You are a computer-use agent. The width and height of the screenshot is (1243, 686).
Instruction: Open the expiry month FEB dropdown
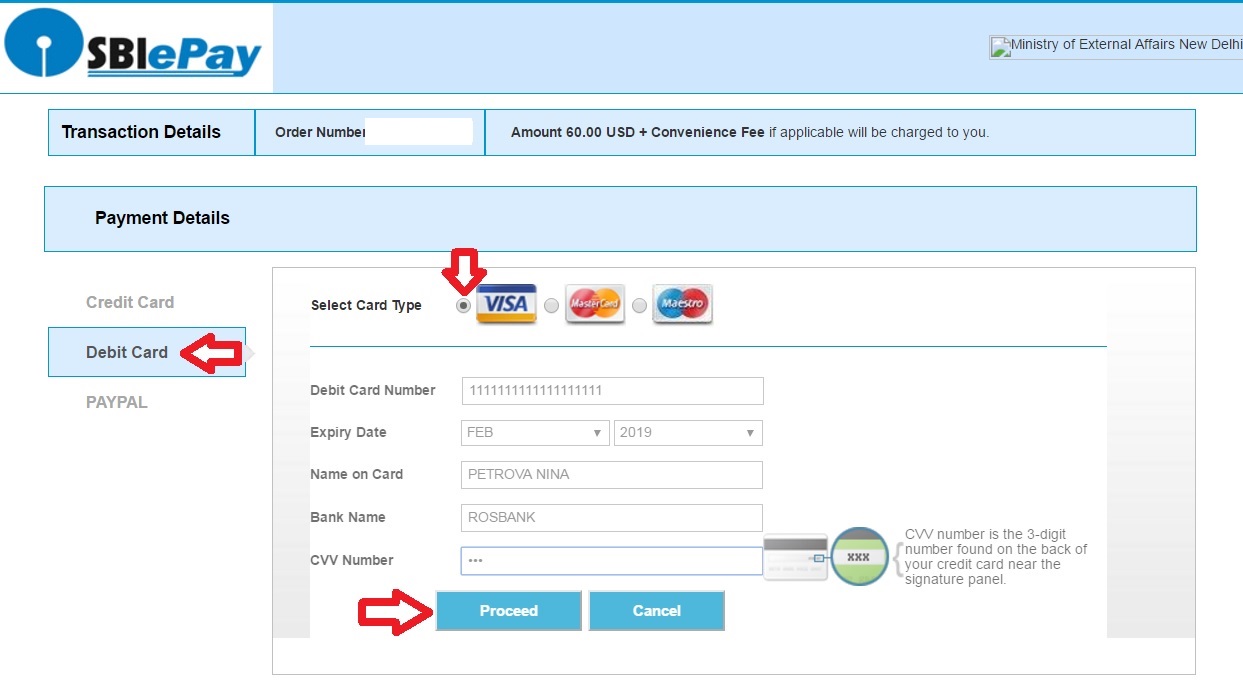(x=535, y=433)
